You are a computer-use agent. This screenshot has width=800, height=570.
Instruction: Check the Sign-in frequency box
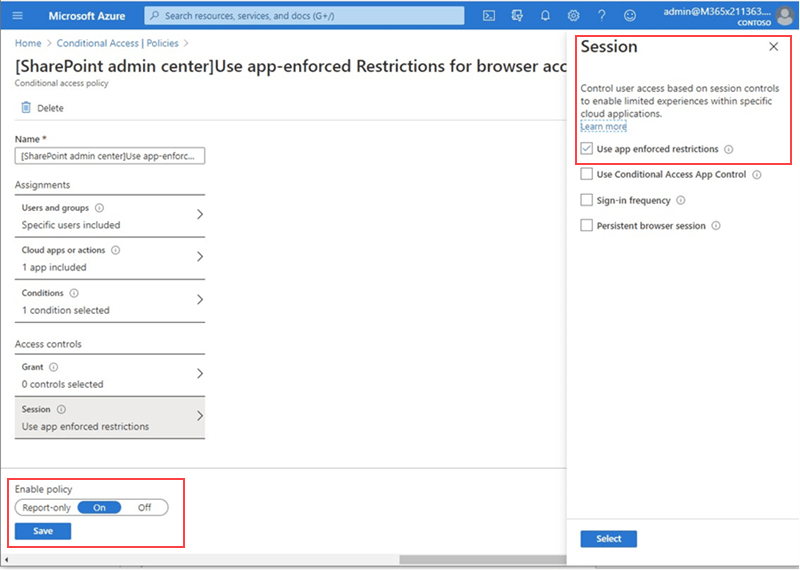pyautogui.click(x=587, y=200)
